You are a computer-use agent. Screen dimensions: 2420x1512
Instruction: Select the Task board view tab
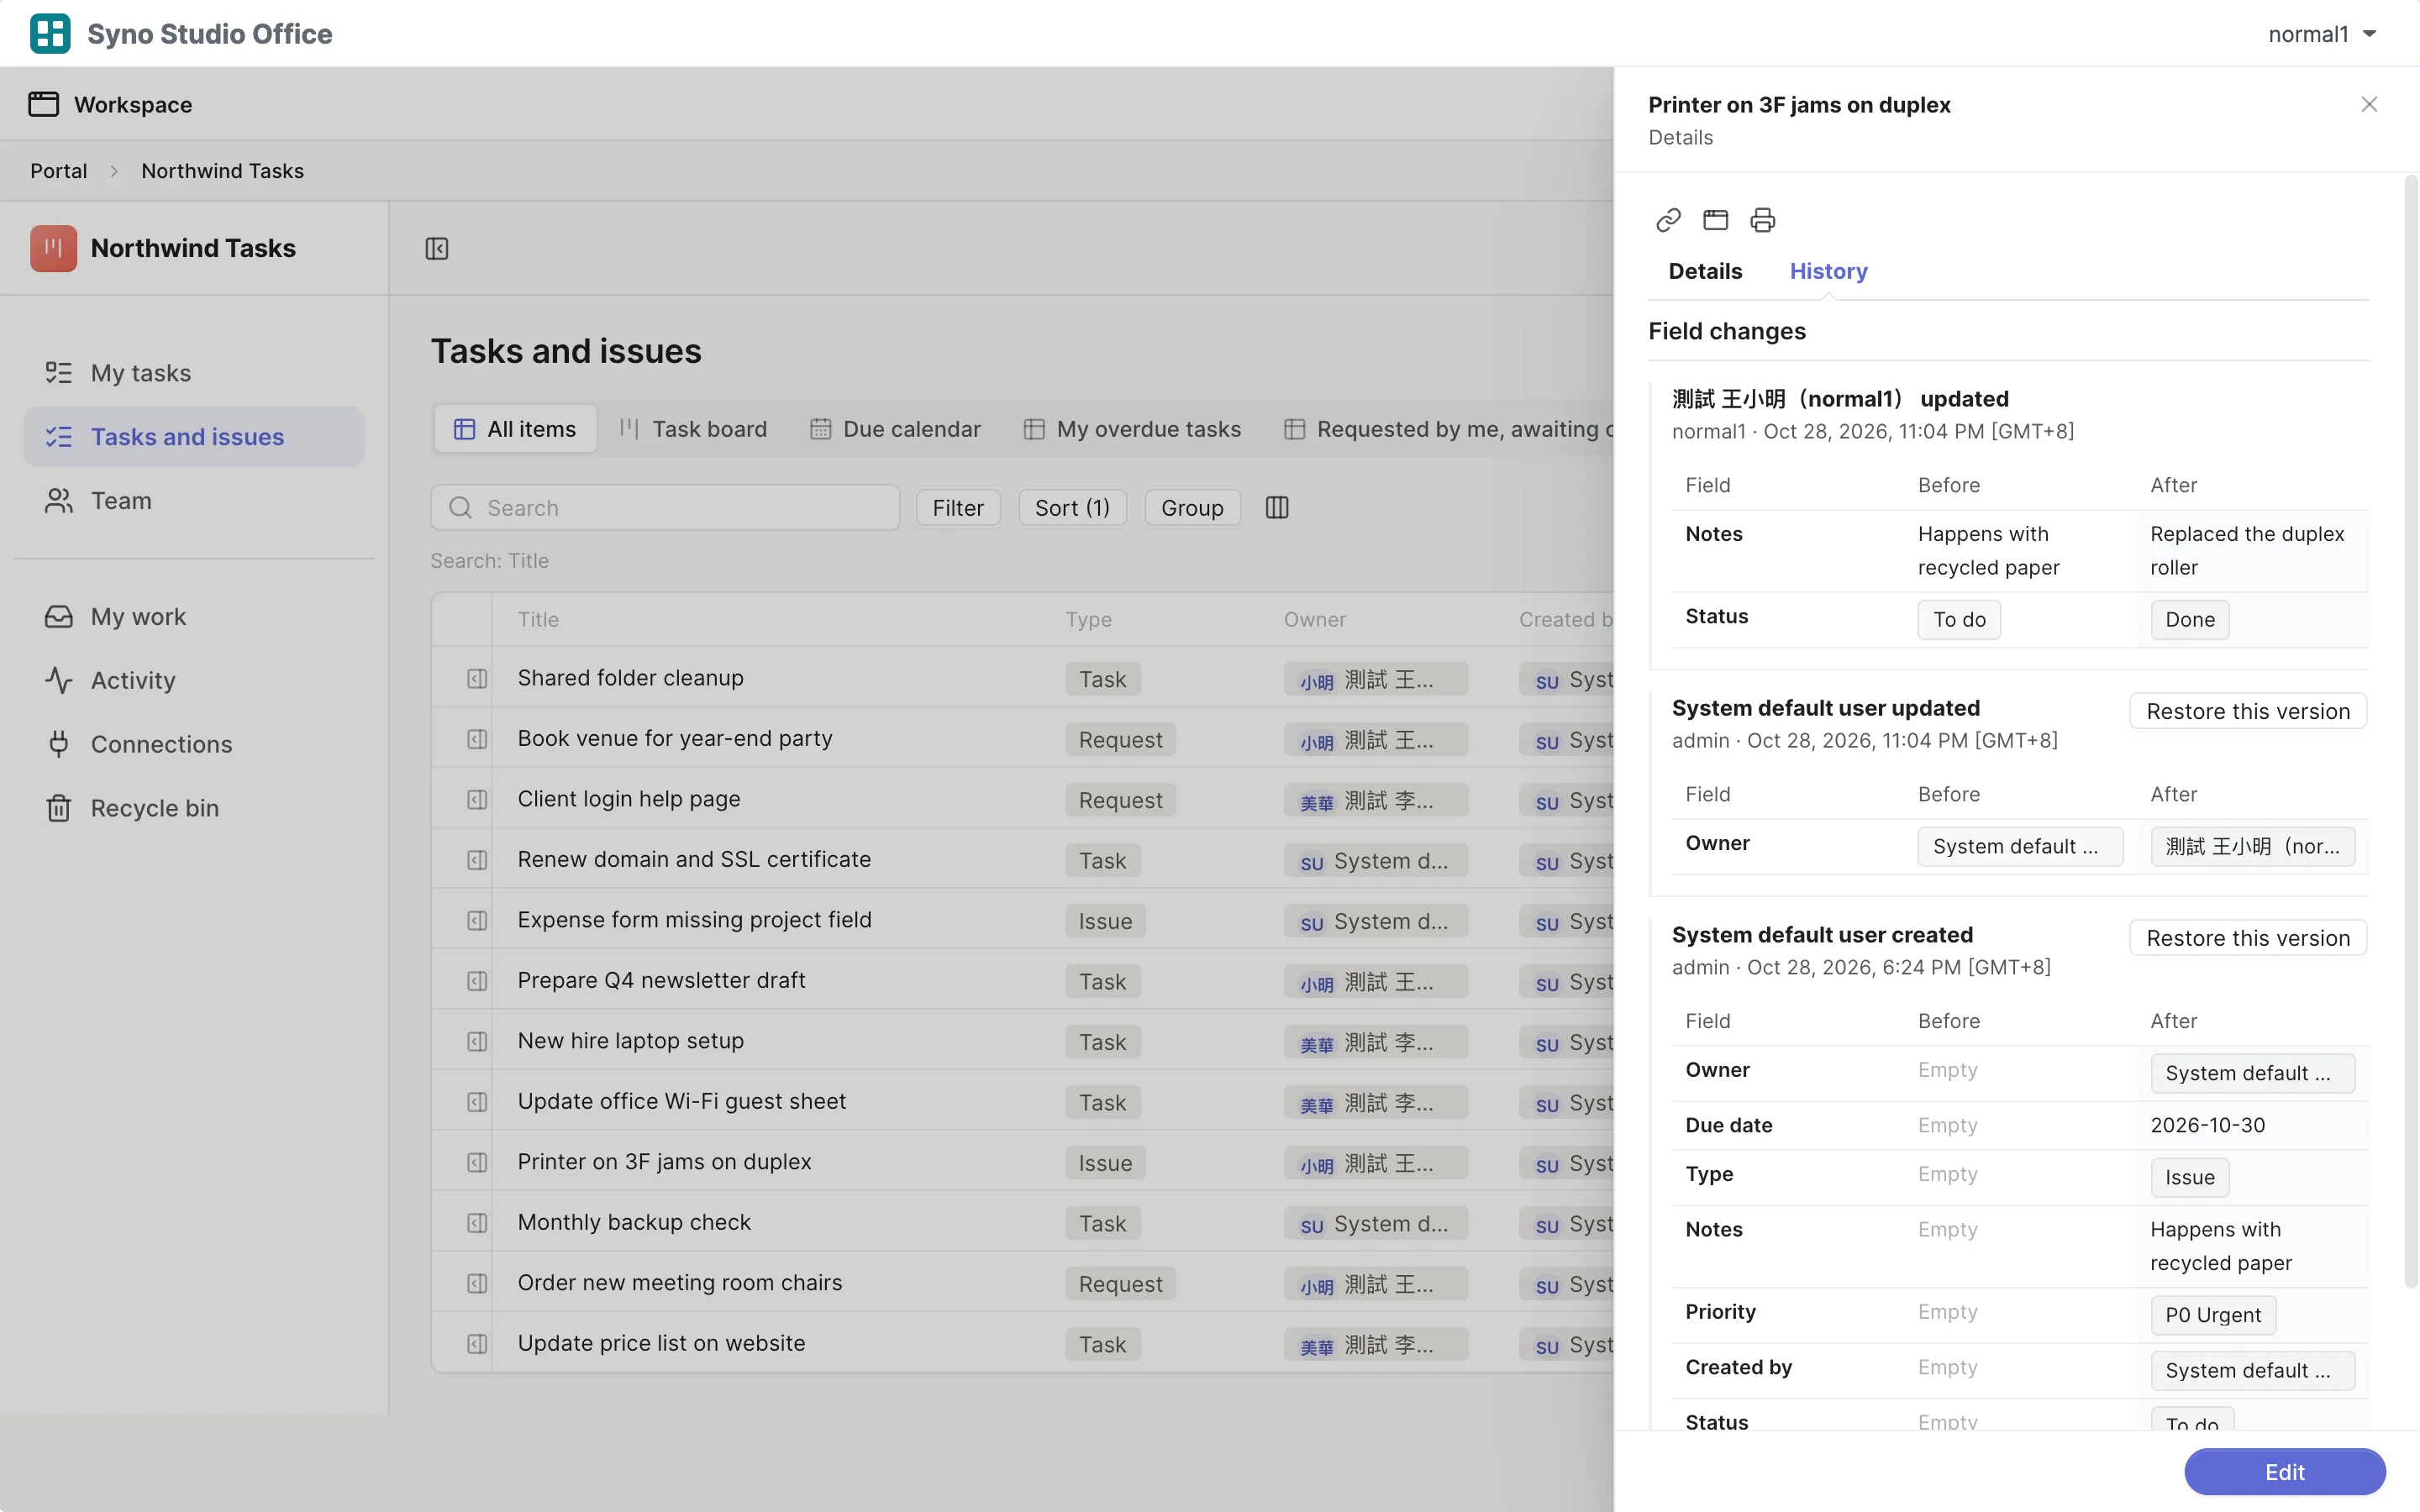click(x=693, y=429)
